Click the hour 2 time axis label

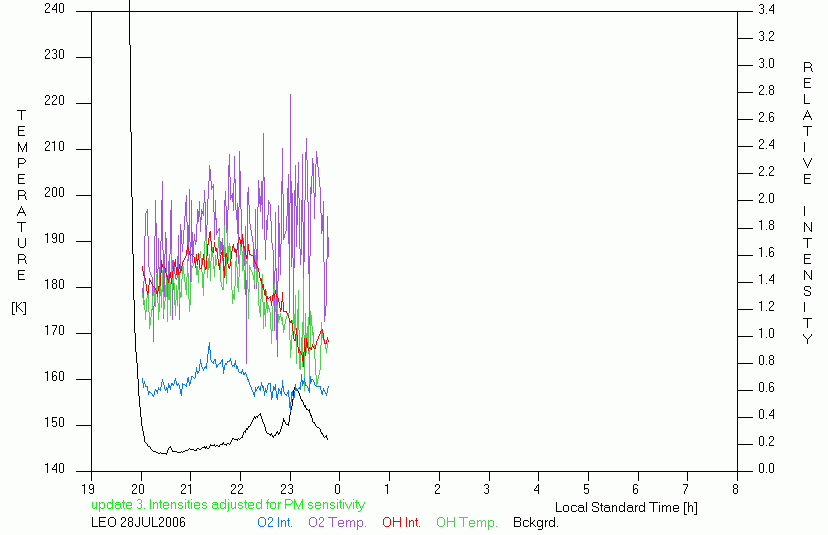pyautogui.click(x=437, y=489)
